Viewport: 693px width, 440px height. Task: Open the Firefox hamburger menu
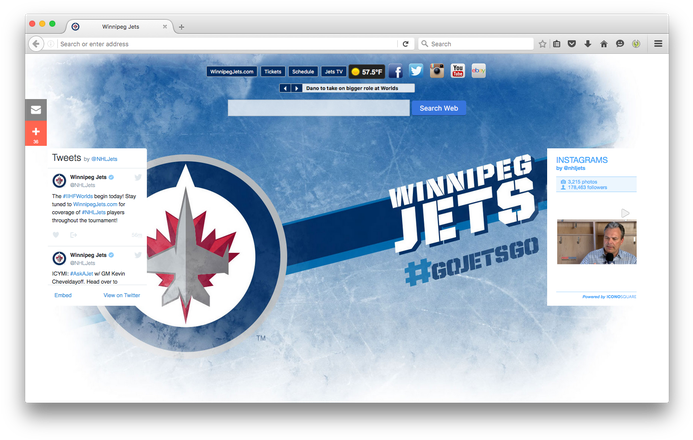(658, 44)
